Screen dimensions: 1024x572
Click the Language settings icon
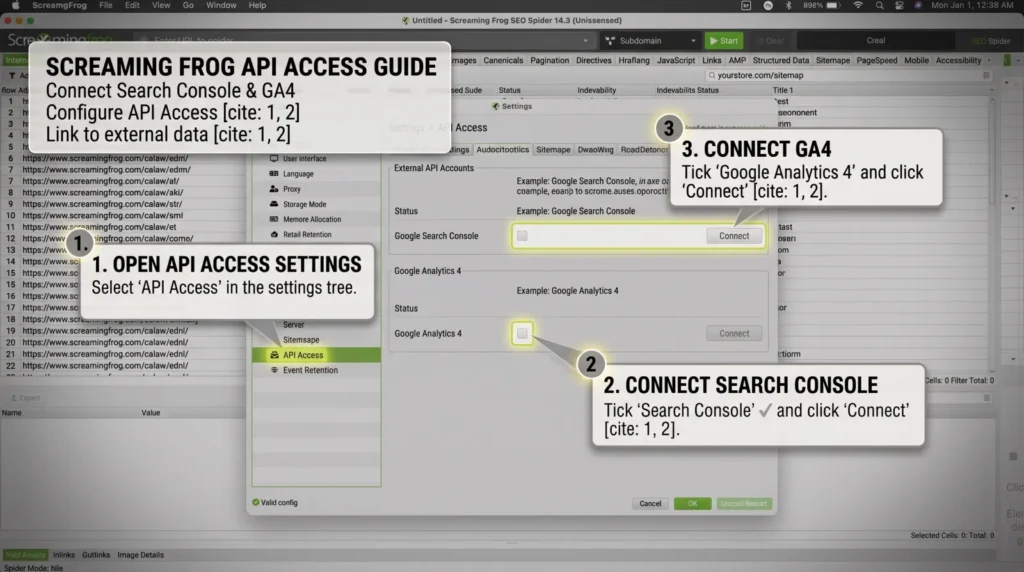click(274, 174)
